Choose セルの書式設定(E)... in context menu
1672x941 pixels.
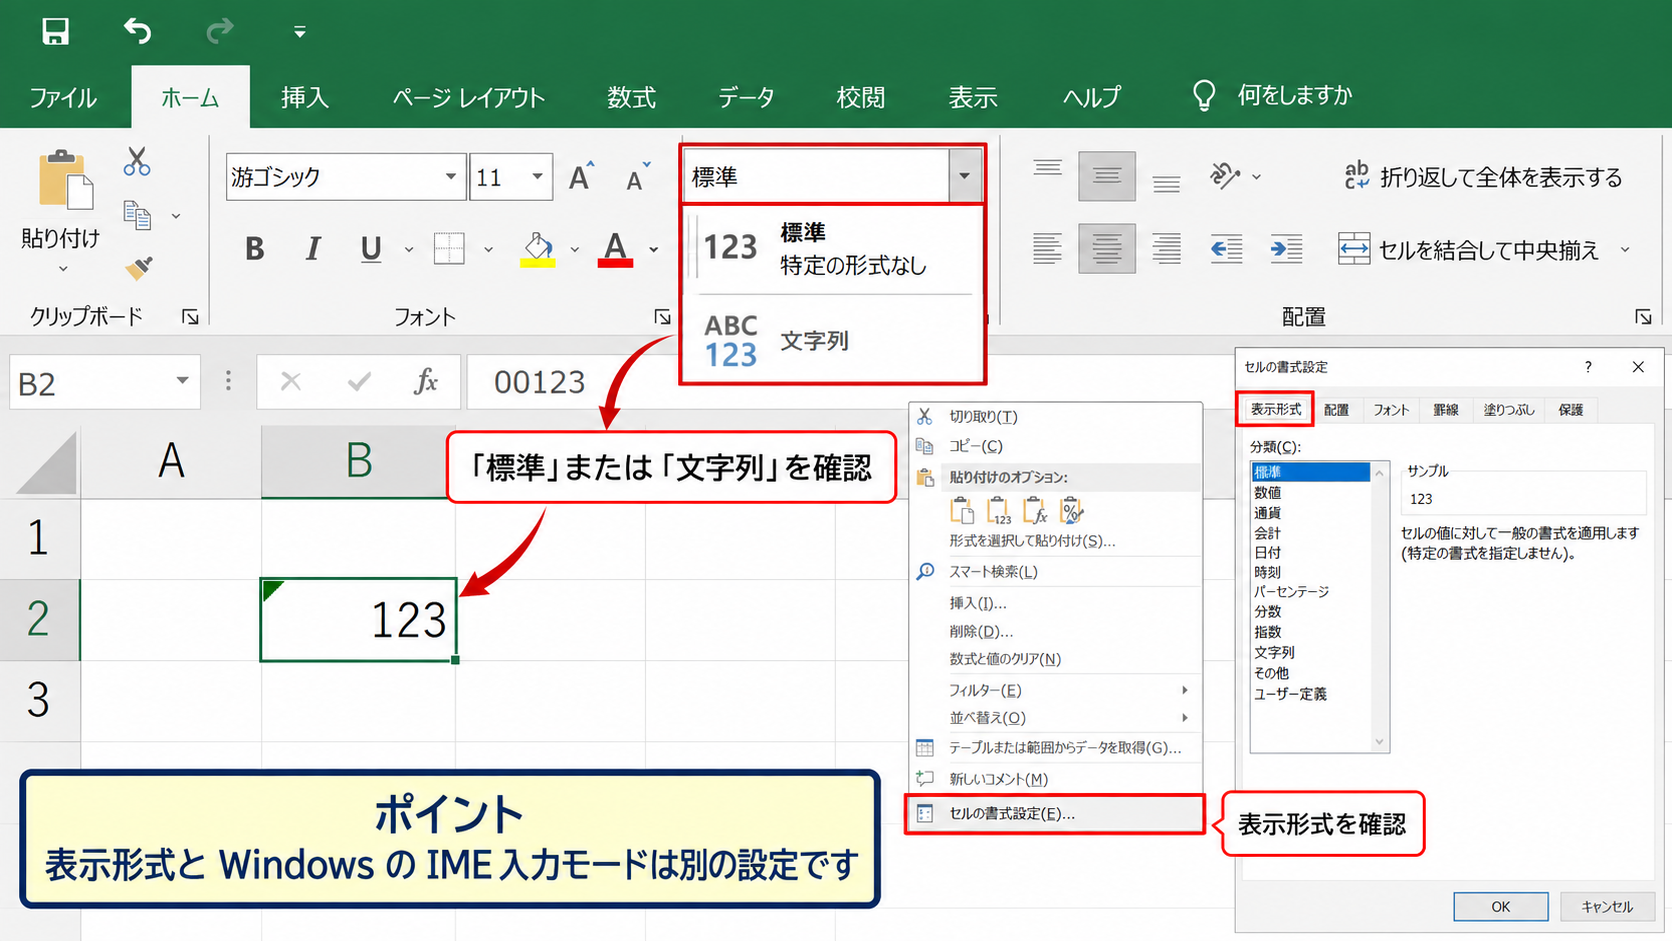1055,813
